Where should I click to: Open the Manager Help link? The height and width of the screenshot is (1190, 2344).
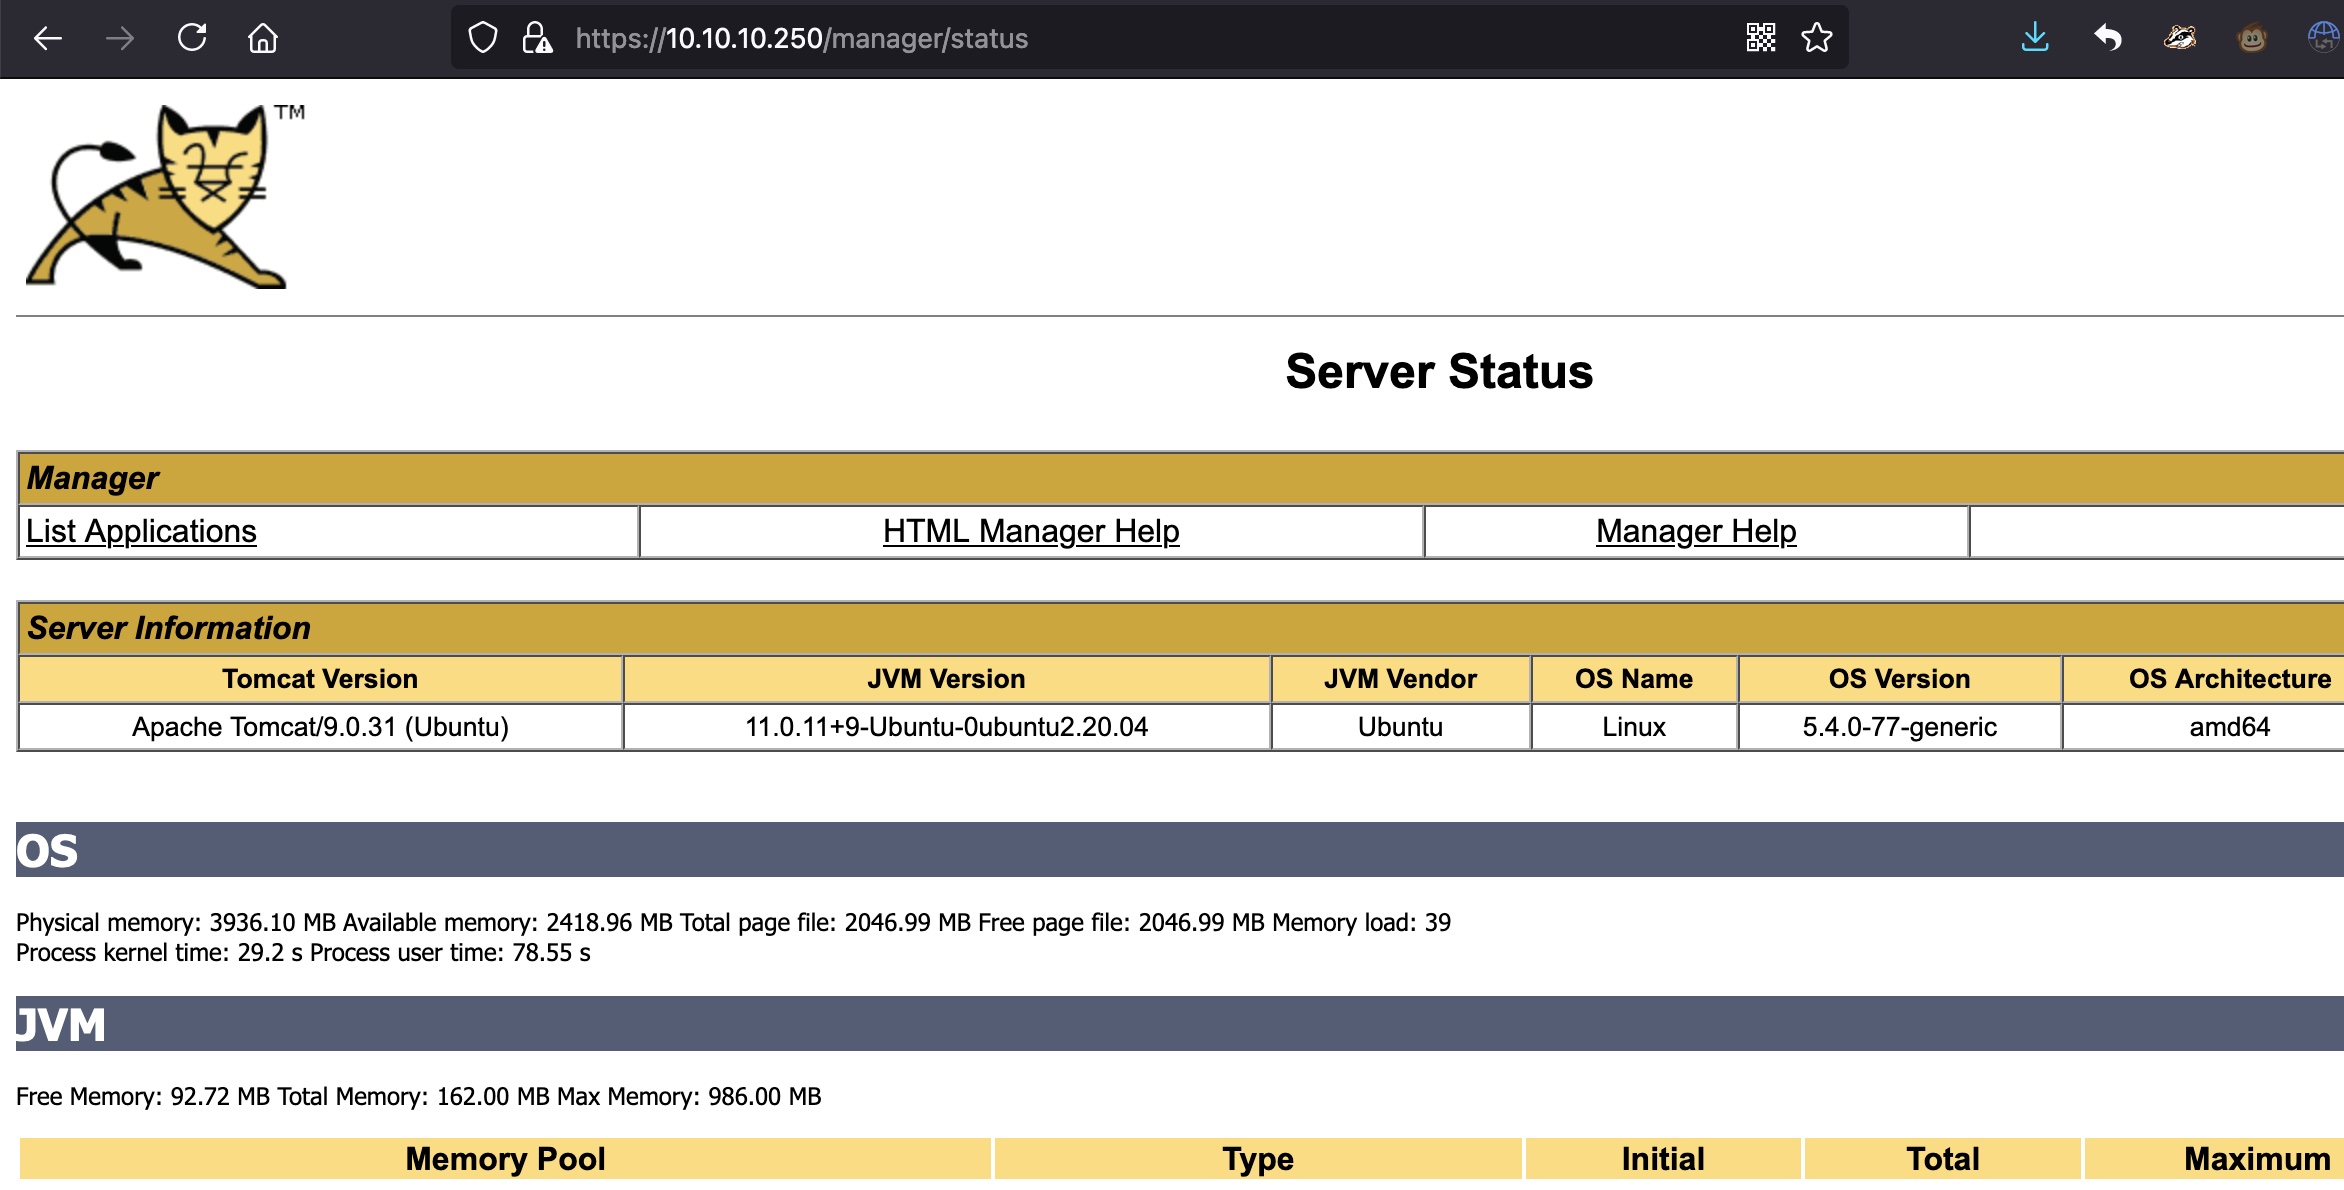[x=1696, y=531]
